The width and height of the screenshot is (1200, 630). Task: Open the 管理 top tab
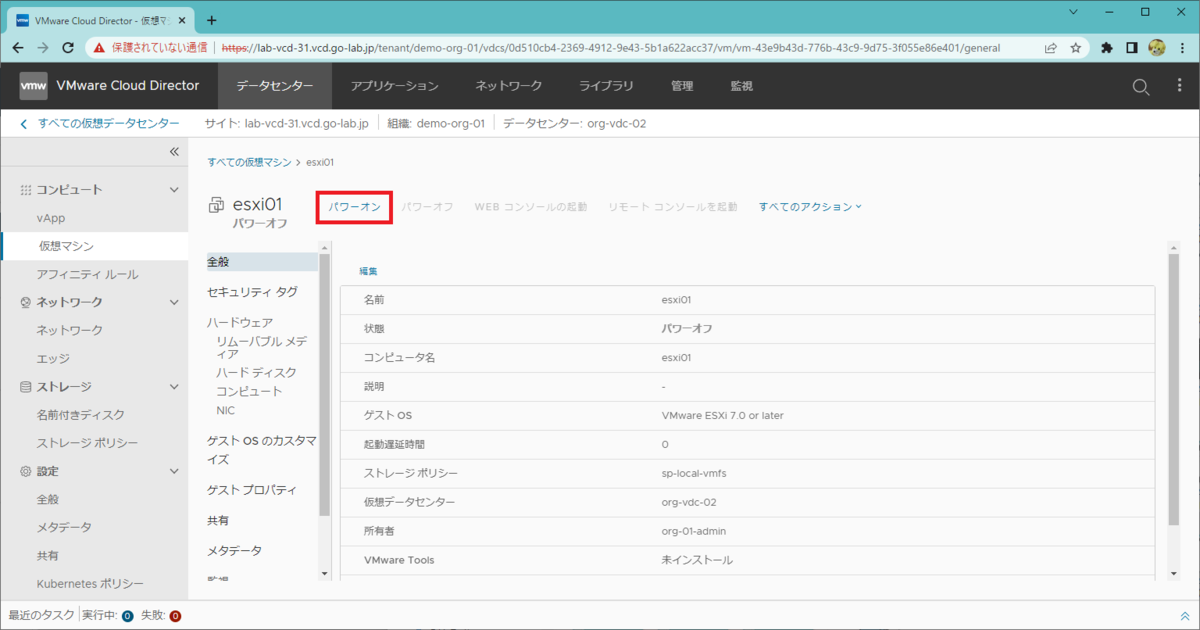[x=682, y=86]
